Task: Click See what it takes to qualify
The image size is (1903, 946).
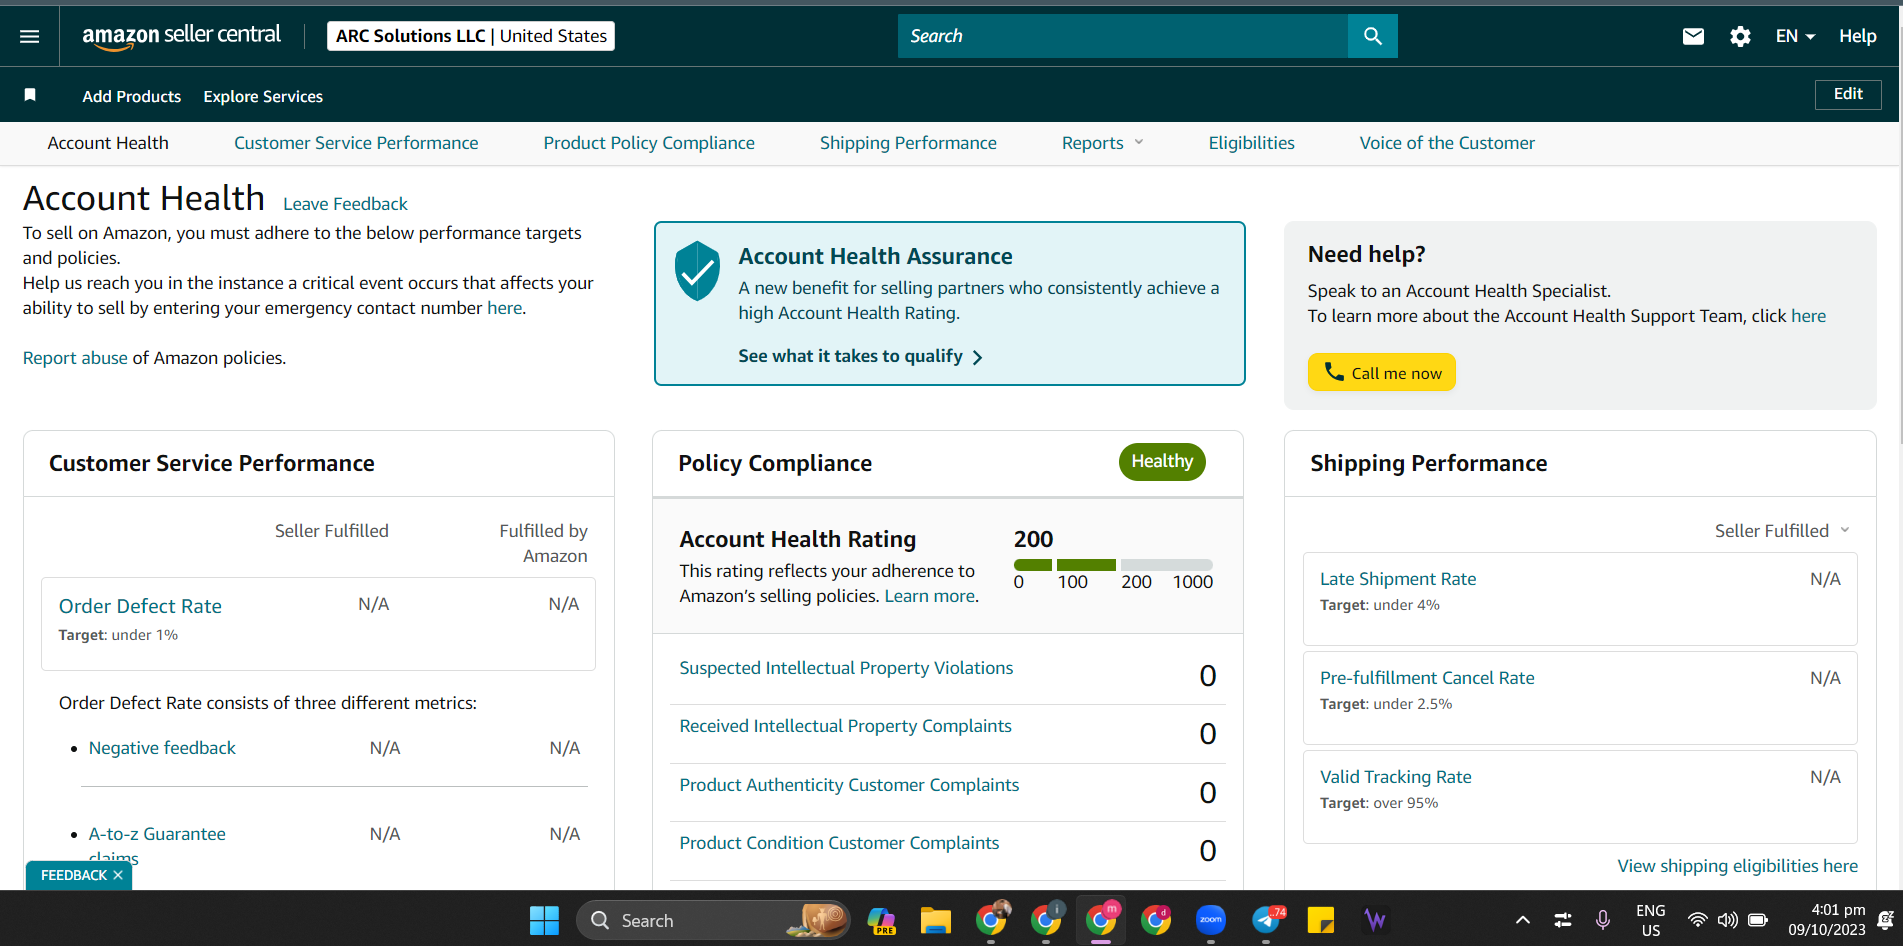Action: pos(861,356)
